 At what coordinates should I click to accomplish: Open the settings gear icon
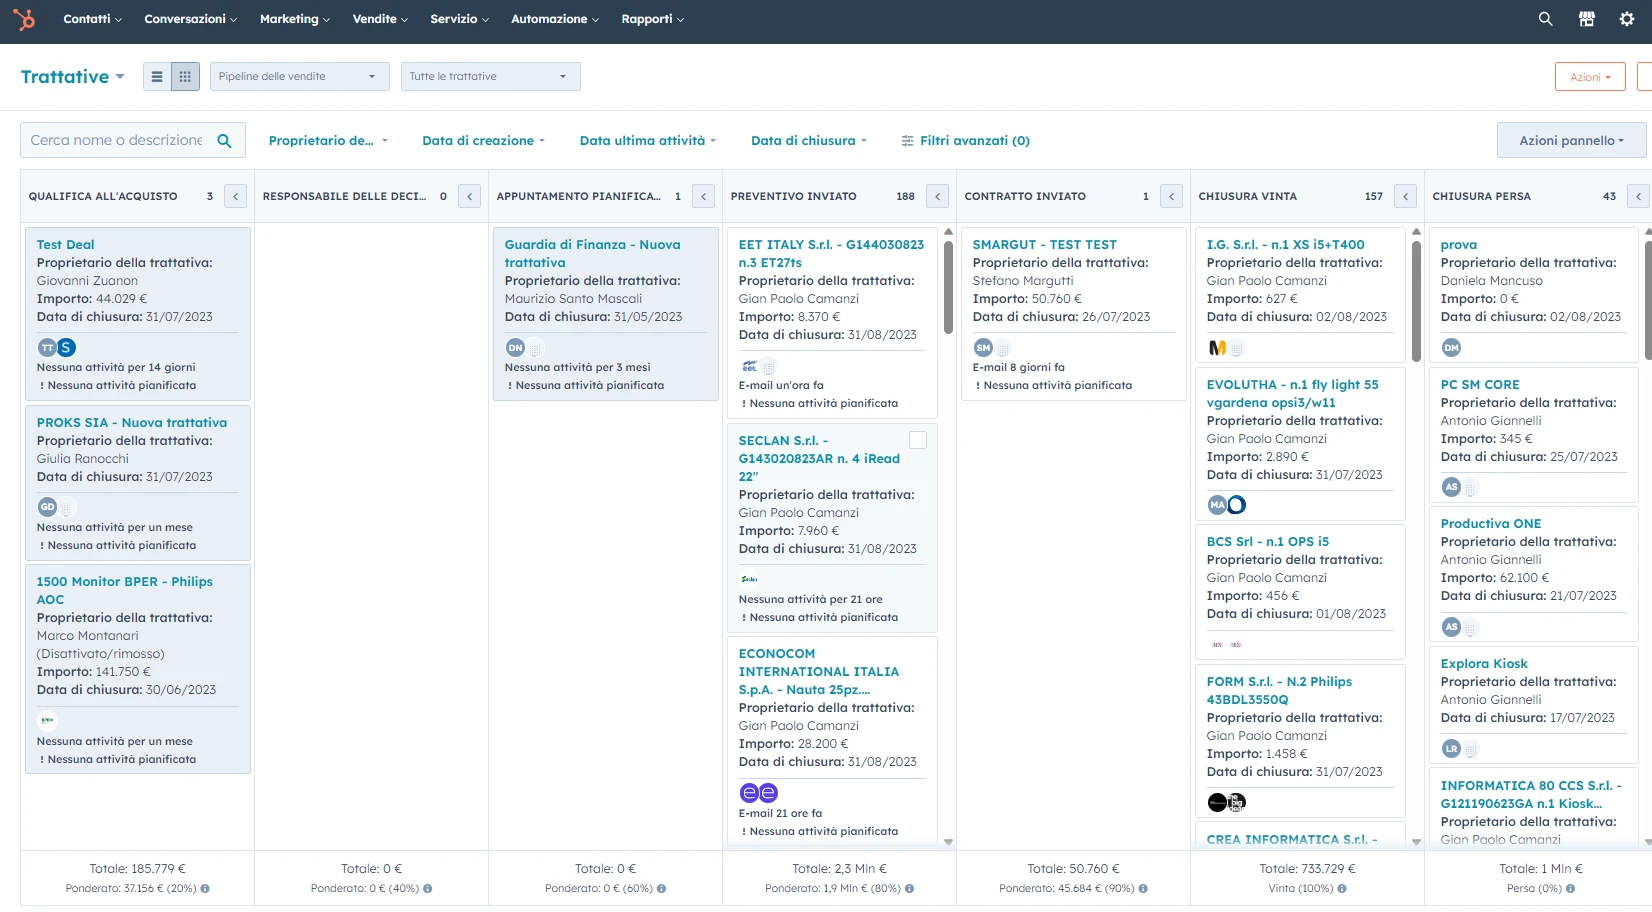pos(1627,19)
